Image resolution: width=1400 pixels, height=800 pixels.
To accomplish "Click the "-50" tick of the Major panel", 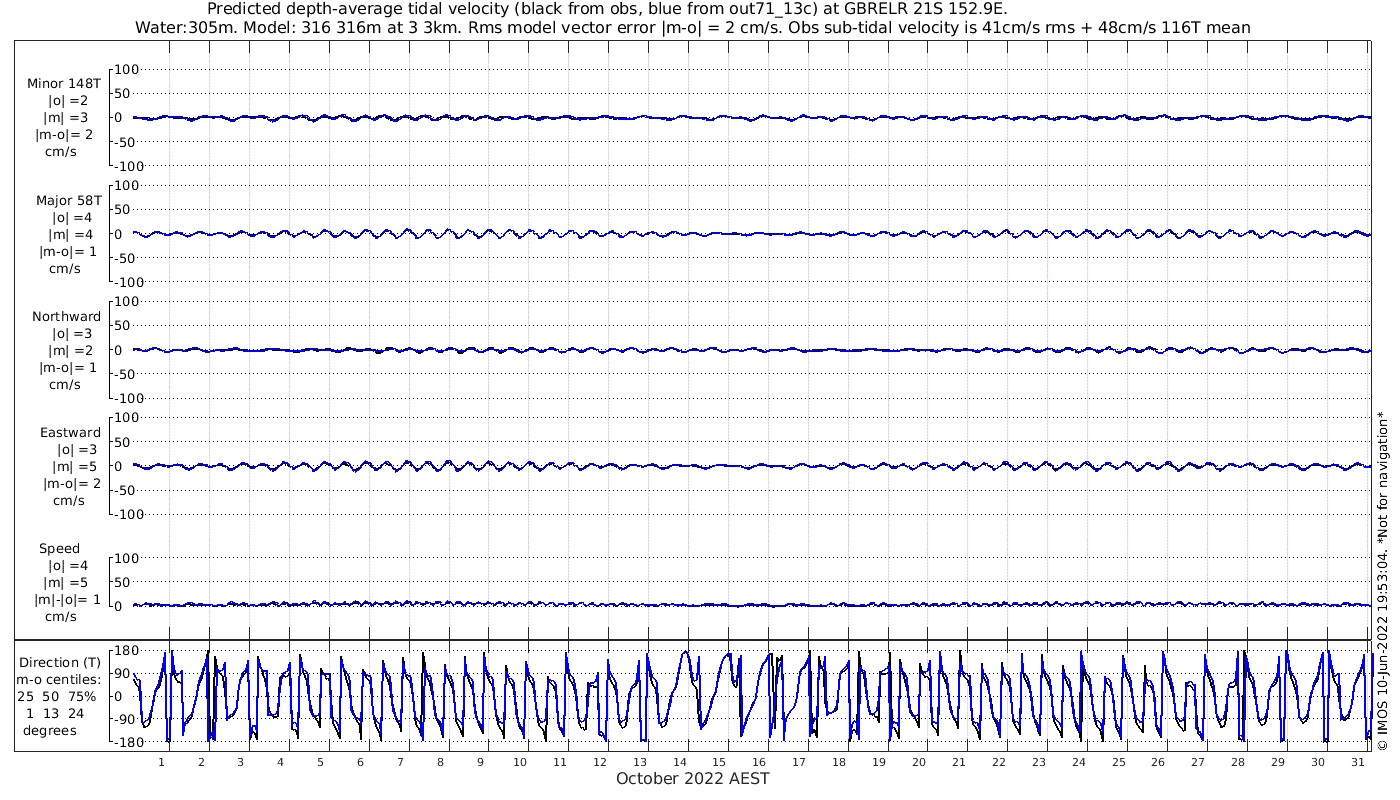I will (126, 258).
